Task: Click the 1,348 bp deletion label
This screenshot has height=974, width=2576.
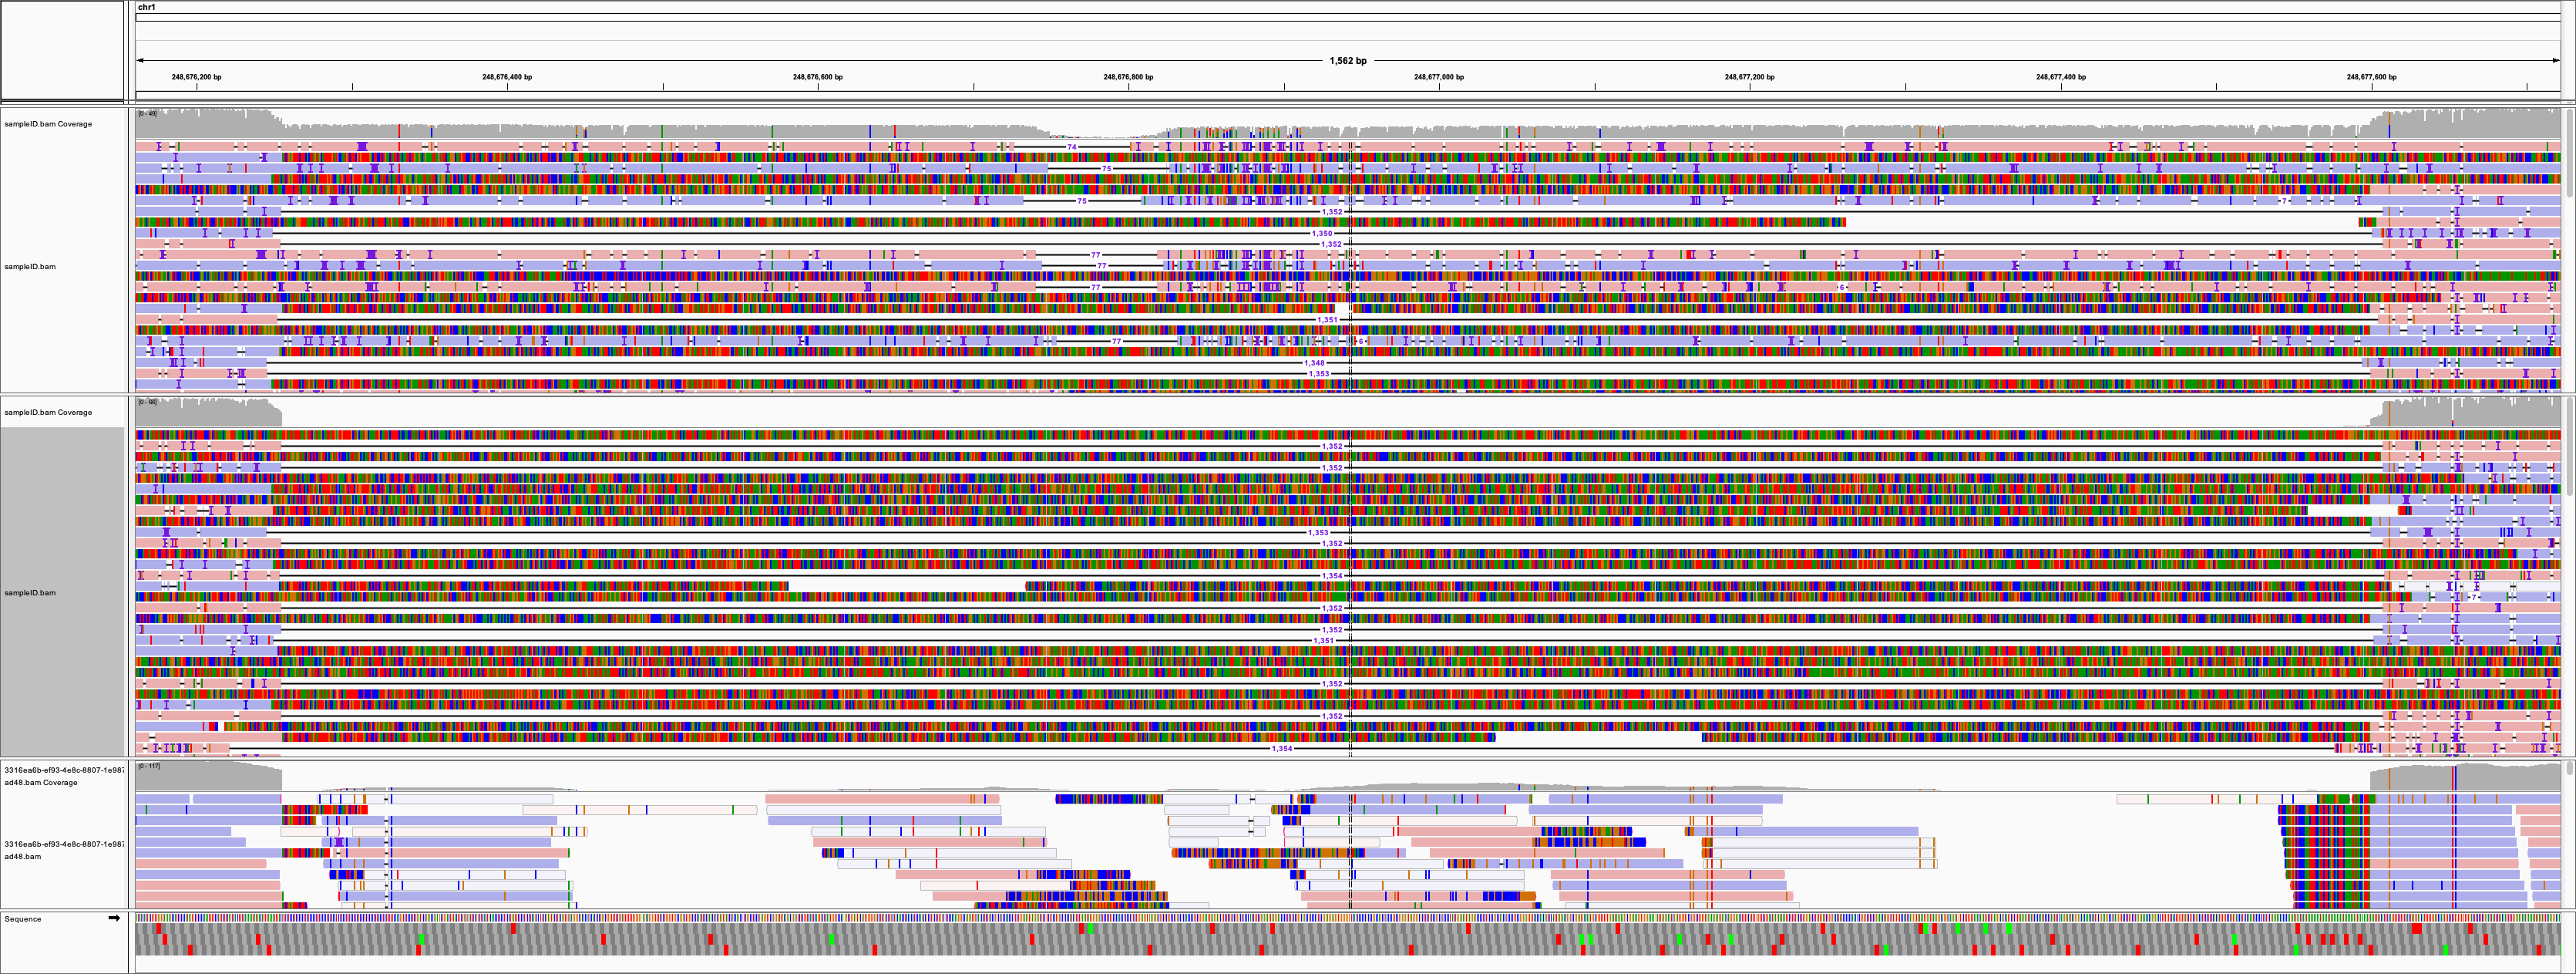Action: pyautogui.click(x=1314, y=363)
